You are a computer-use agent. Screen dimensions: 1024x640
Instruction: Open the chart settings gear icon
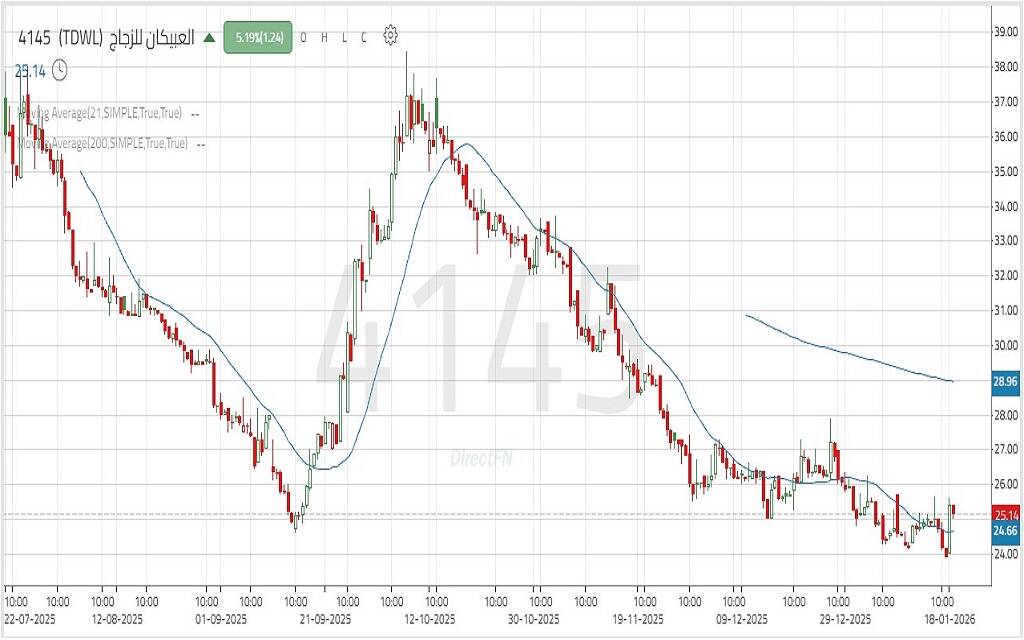coord(390,37)
